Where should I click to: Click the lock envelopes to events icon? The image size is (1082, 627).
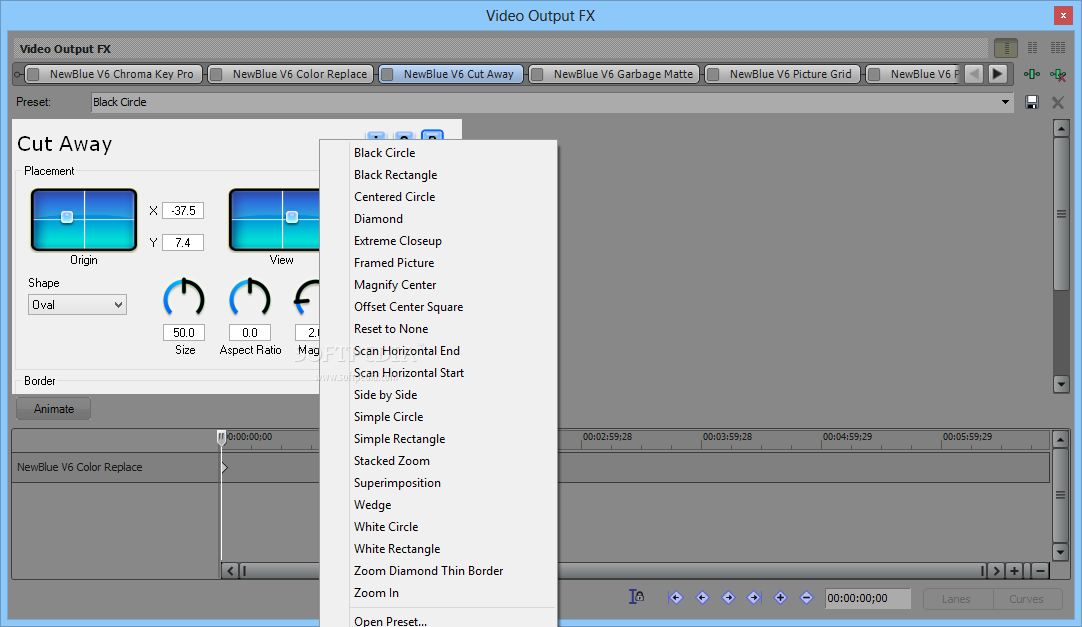pyautogui.click(x=636, y=597)
